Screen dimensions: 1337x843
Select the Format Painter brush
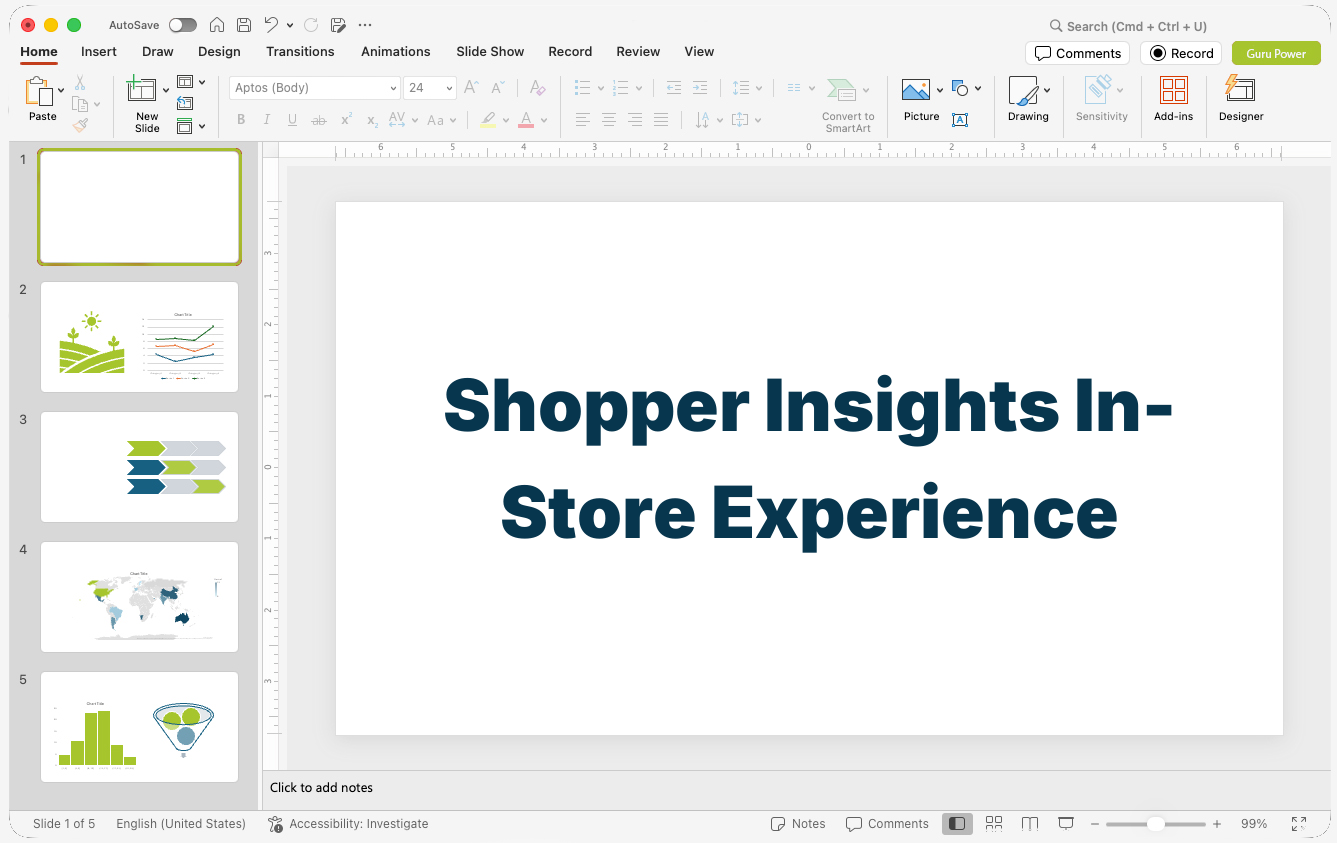tap(80, 125)
